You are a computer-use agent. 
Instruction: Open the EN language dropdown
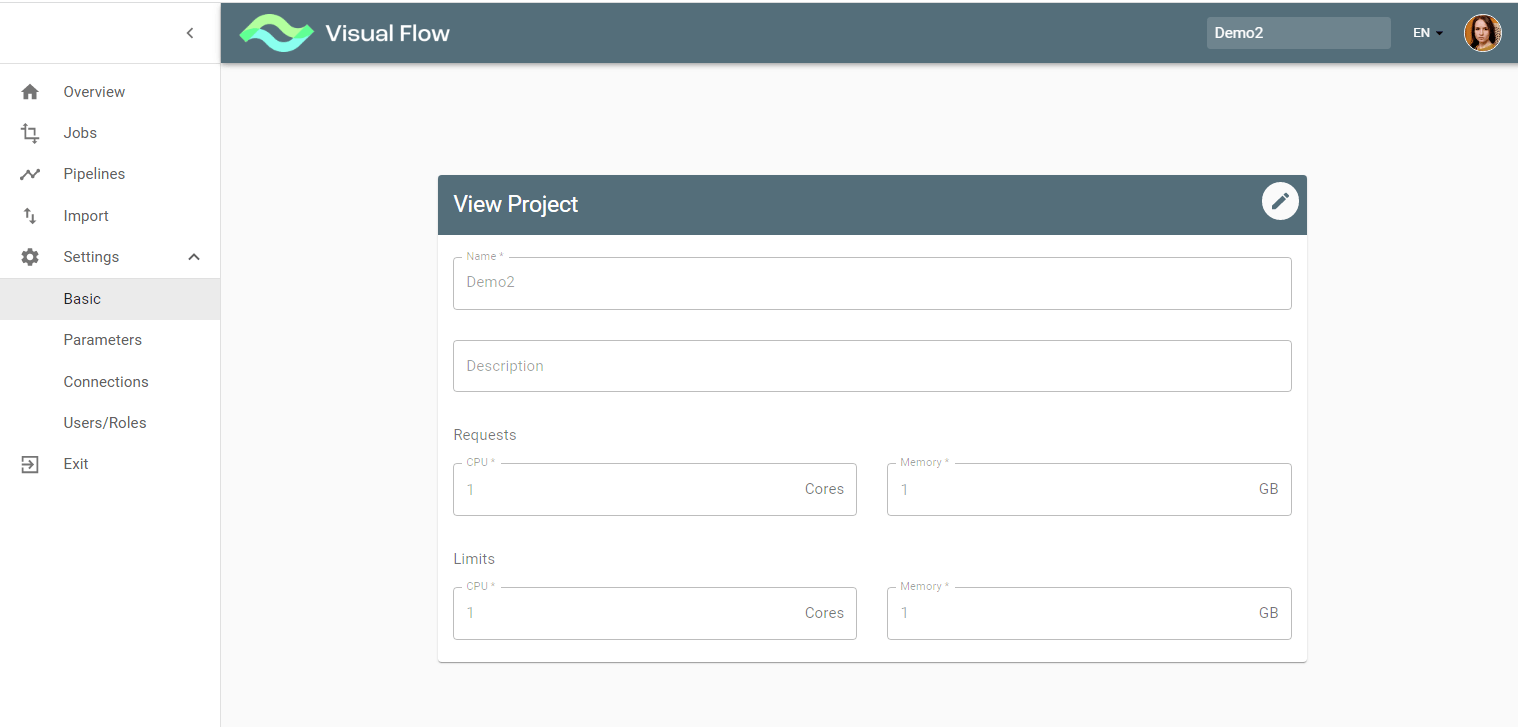coord(1427,33)
